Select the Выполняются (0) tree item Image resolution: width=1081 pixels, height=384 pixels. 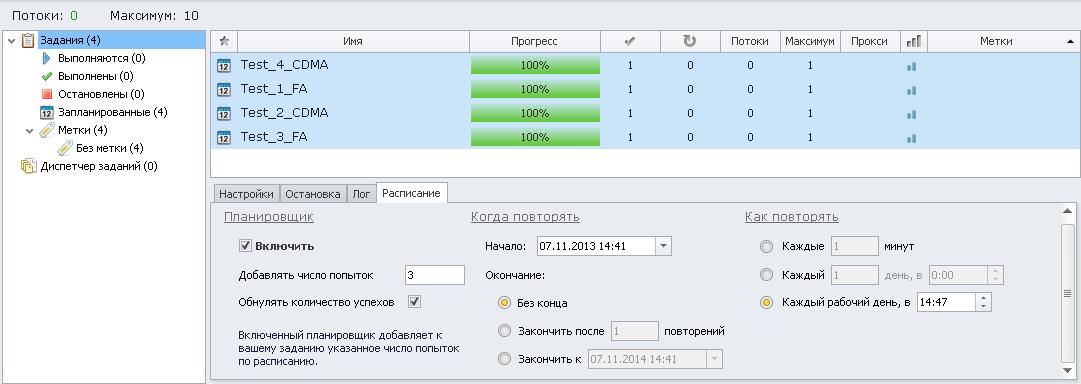[101, 58]
